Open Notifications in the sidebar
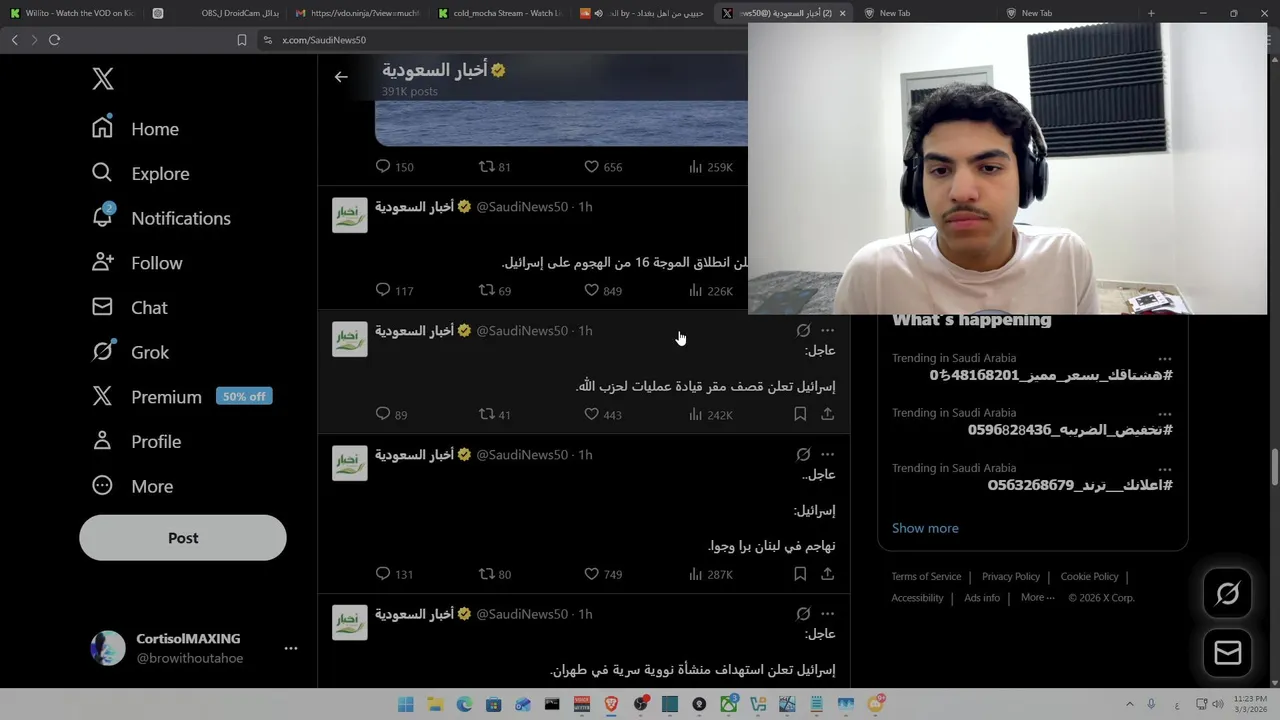The image size is (1280, 720). [x=161, y=218]
